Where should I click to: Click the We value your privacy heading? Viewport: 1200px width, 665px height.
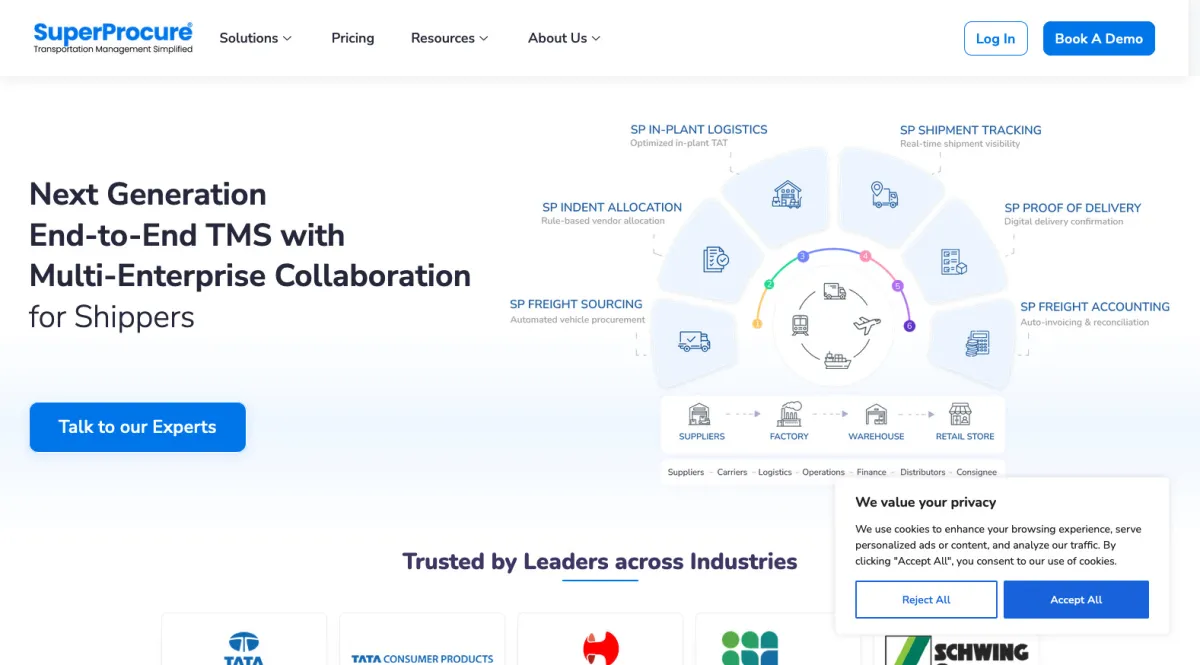point(926,502)
